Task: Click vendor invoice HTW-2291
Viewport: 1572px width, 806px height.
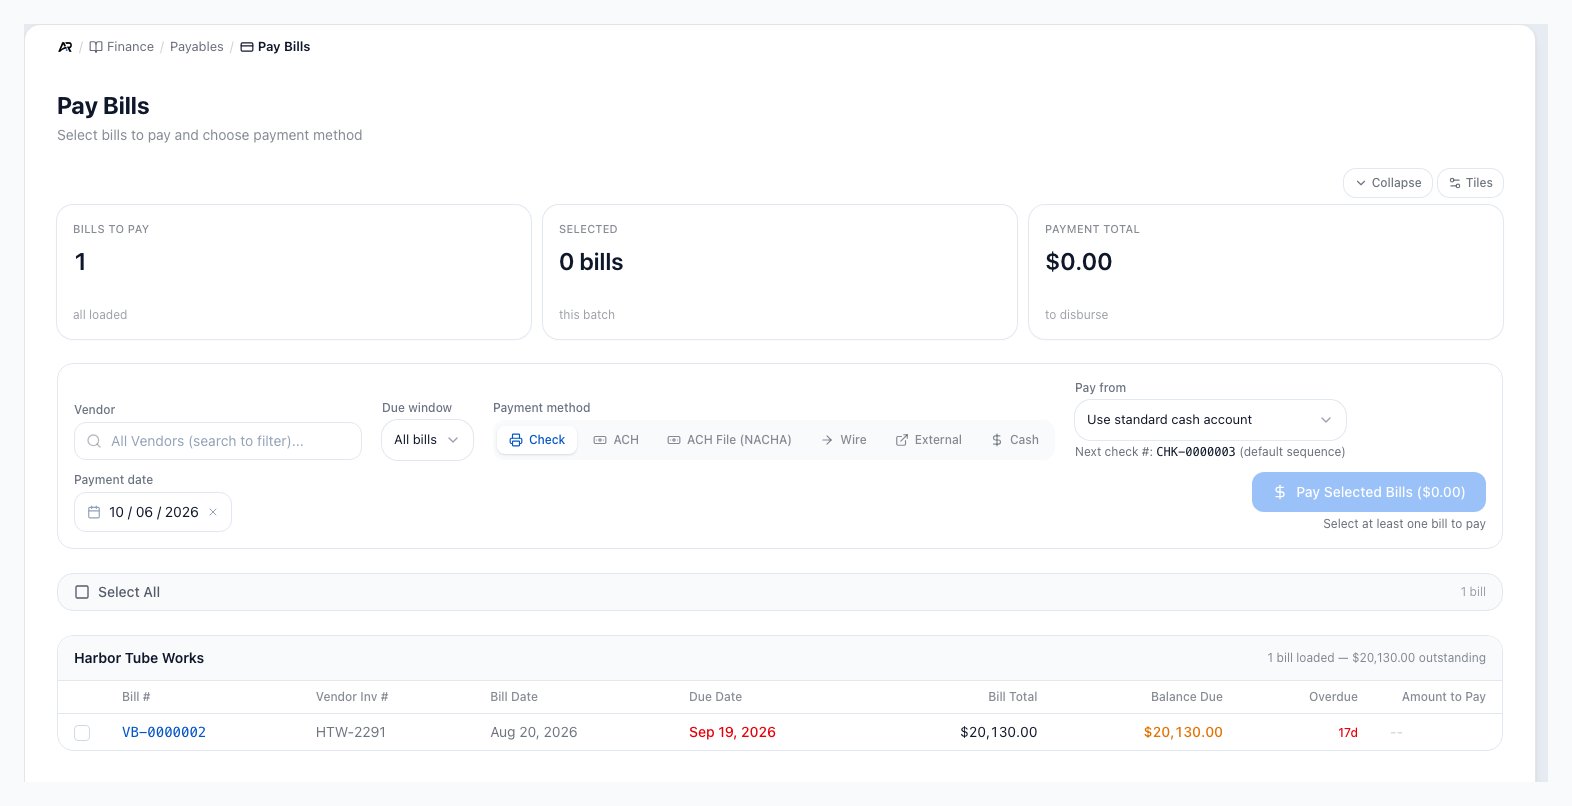Action: [x=351, y=733]
